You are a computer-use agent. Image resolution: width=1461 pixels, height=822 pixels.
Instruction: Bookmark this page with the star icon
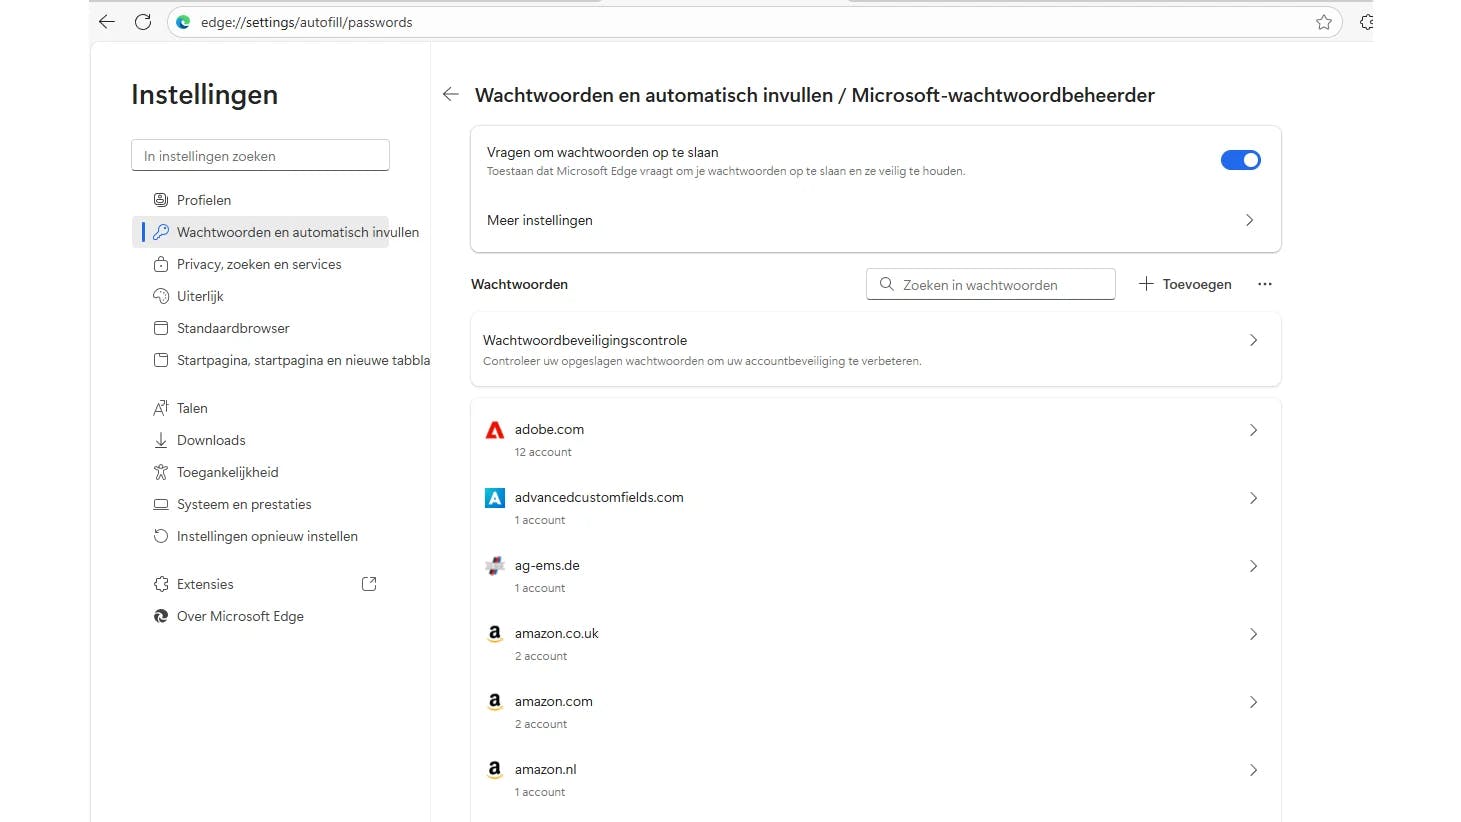(1324, 22)
